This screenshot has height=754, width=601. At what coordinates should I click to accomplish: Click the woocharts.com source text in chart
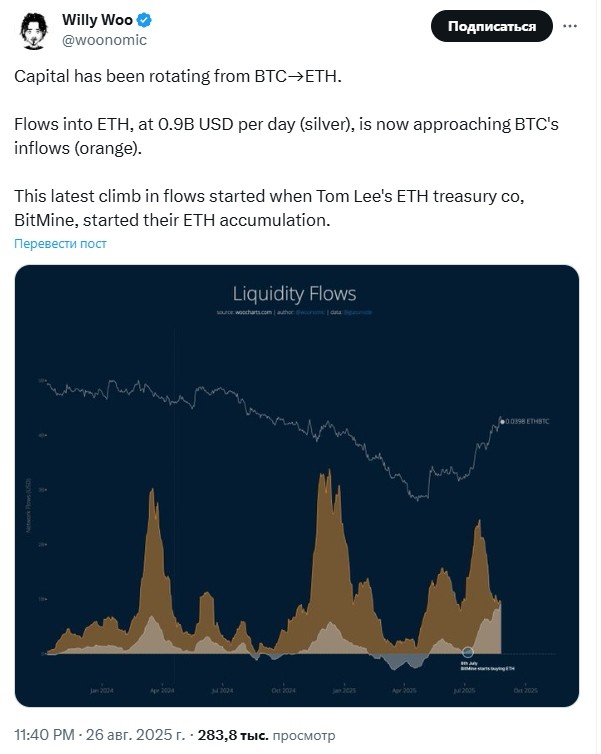[240, 313]
